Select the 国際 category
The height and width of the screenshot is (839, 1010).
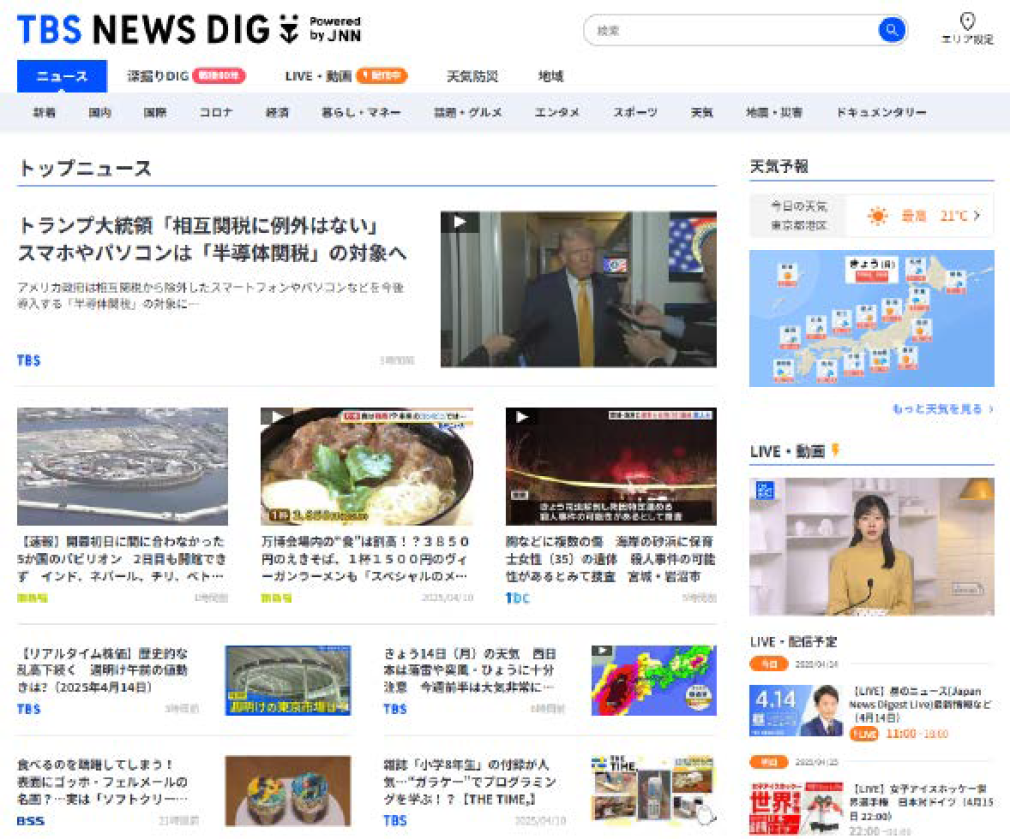click(x=155, y=112)
